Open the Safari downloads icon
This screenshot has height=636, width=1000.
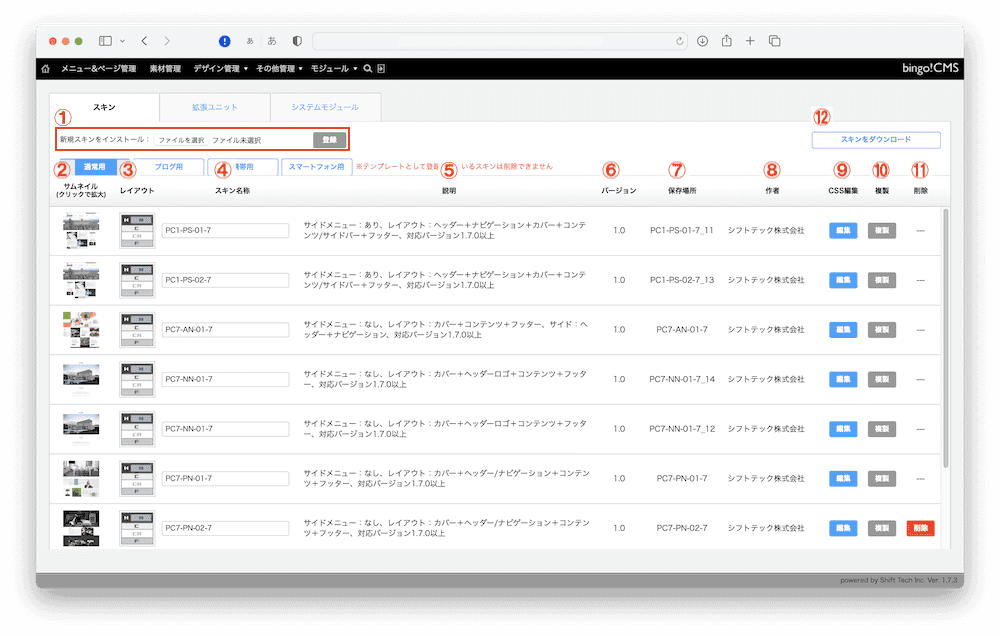[702, 41]
